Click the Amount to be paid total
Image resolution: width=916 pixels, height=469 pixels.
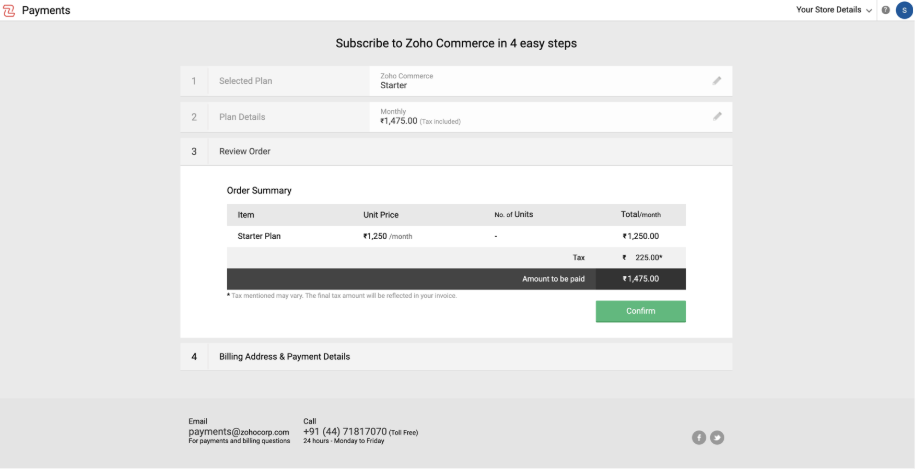[x=640, y=279]
